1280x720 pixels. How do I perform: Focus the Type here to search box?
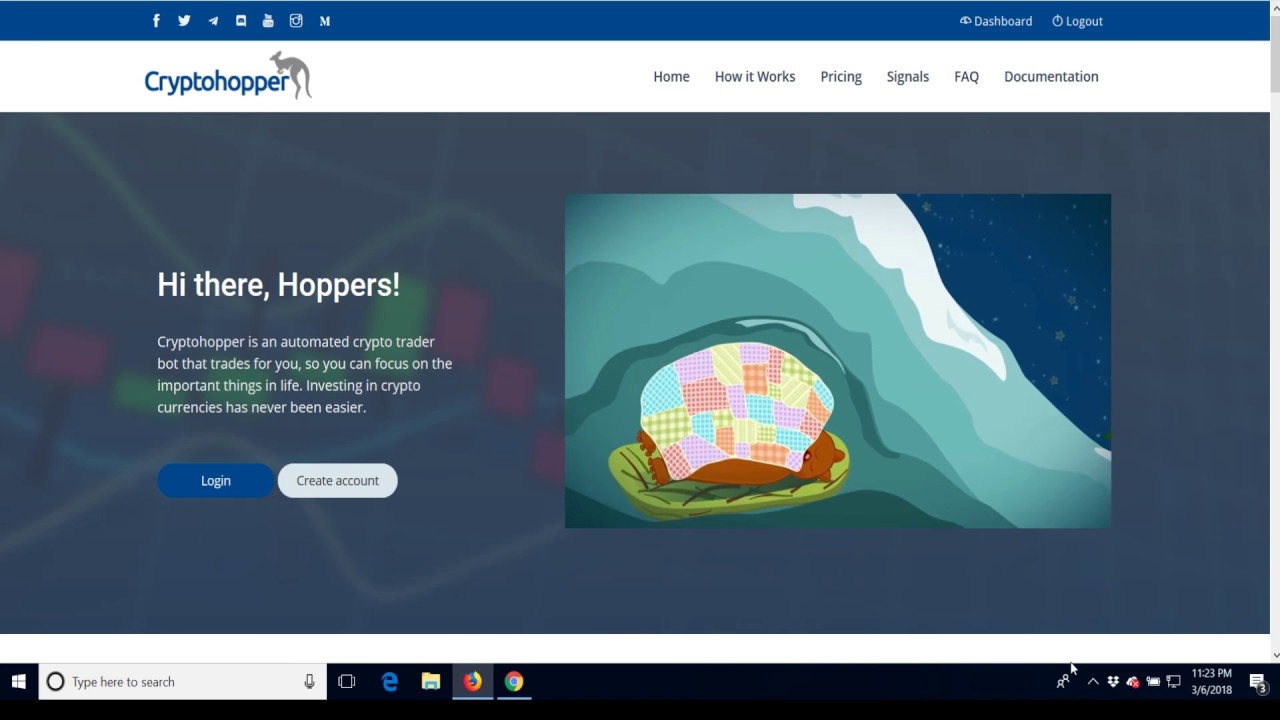(x=183, y=682)
